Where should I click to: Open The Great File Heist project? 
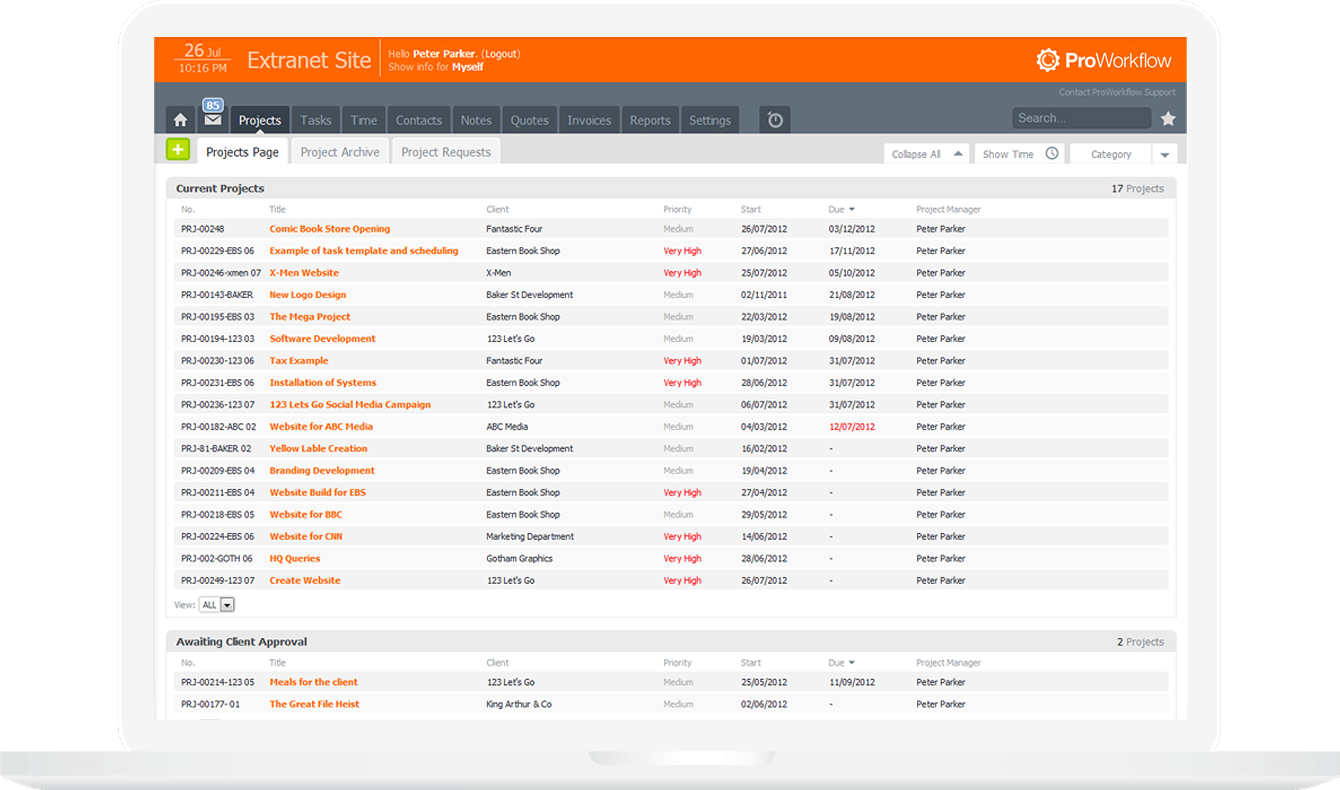tap(314, 704)
